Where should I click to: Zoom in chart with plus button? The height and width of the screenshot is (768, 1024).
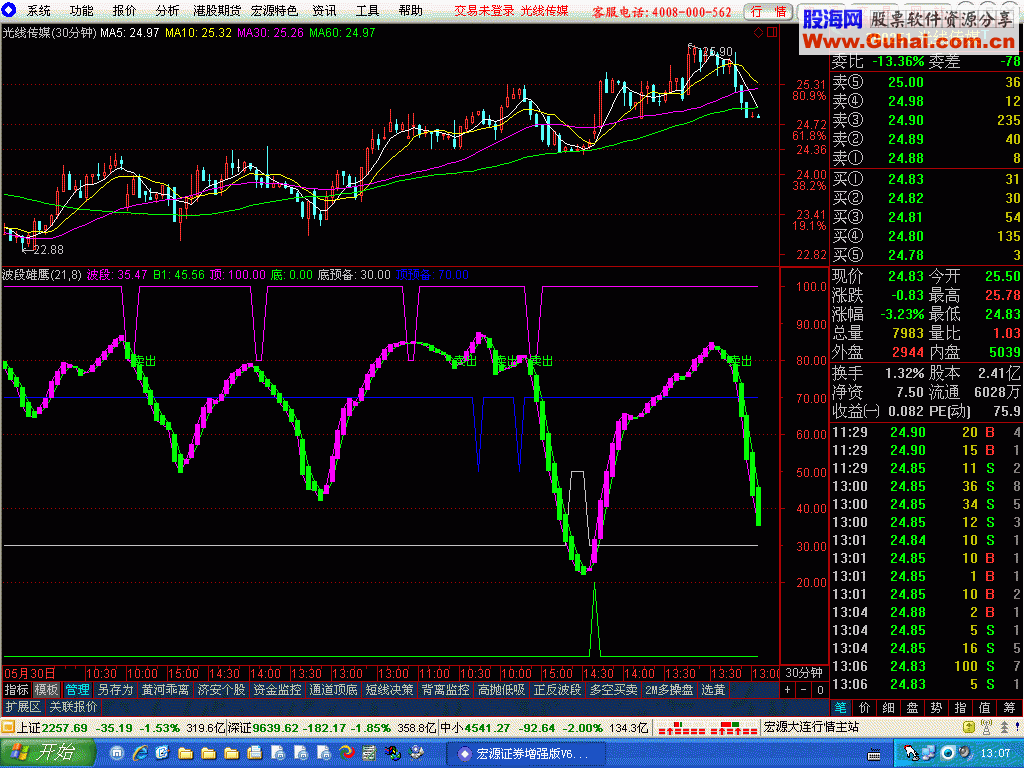click(x=788, y=690)
